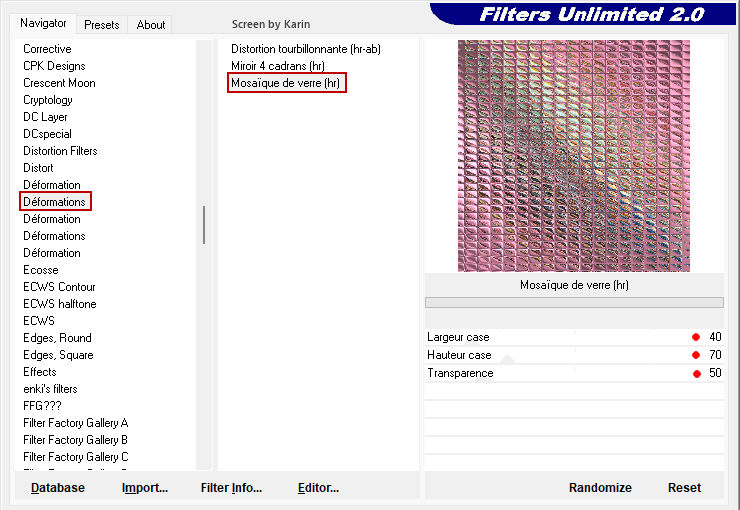Open the filter Editor...
740x510 pixels.
point(318,488)
